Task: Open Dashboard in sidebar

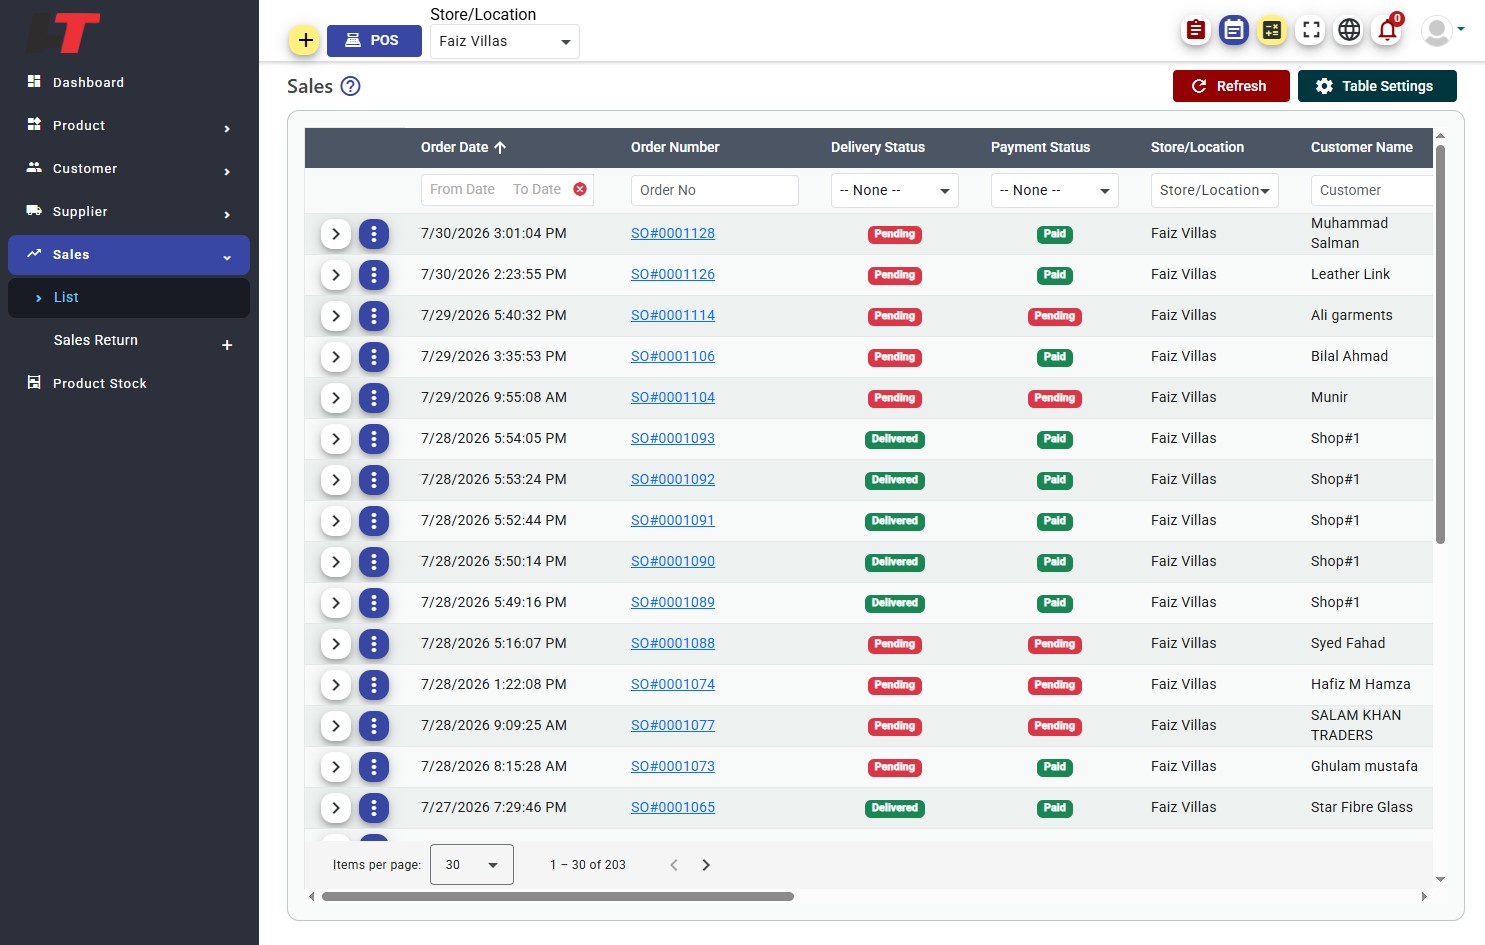Action: coord(128,82)
